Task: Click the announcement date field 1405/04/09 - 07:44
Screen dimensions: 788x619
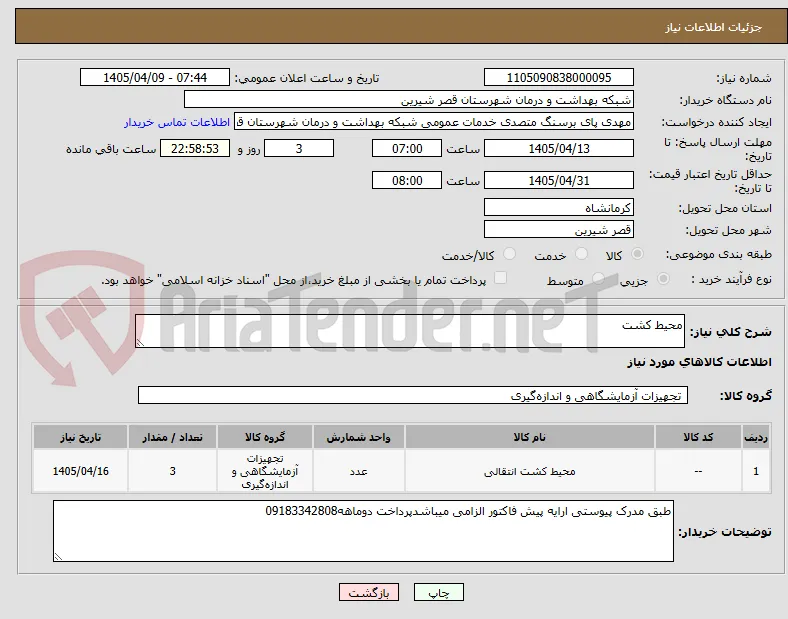Action: click(155, 77)
